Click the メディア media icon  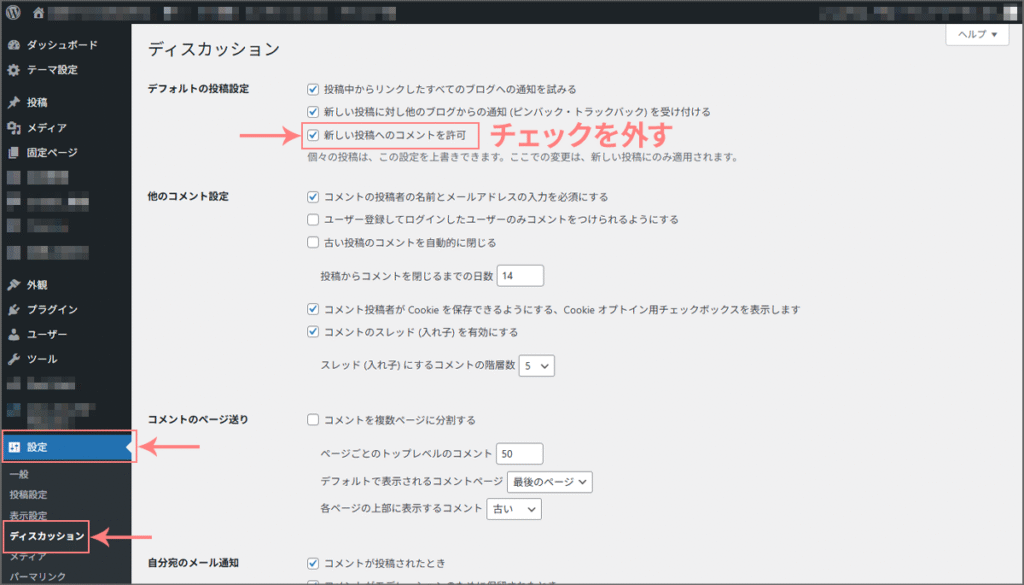(14, 128)
